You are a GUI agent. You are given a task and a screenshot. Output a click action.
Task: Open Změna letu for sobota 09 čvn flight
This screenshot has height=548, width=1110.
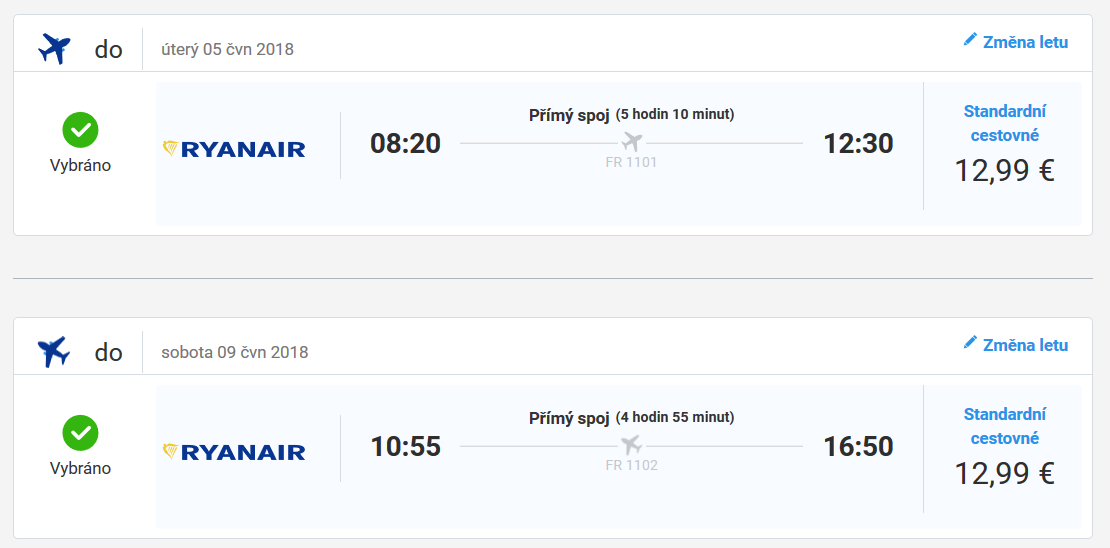click(1016, 345)
